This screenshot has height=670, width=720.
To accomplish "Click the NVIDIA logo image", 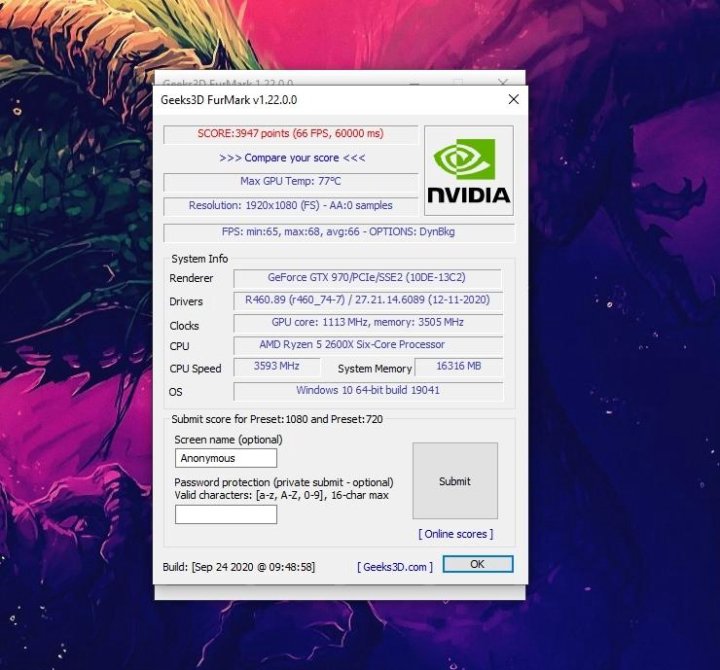I will click(x=468, y=170).
